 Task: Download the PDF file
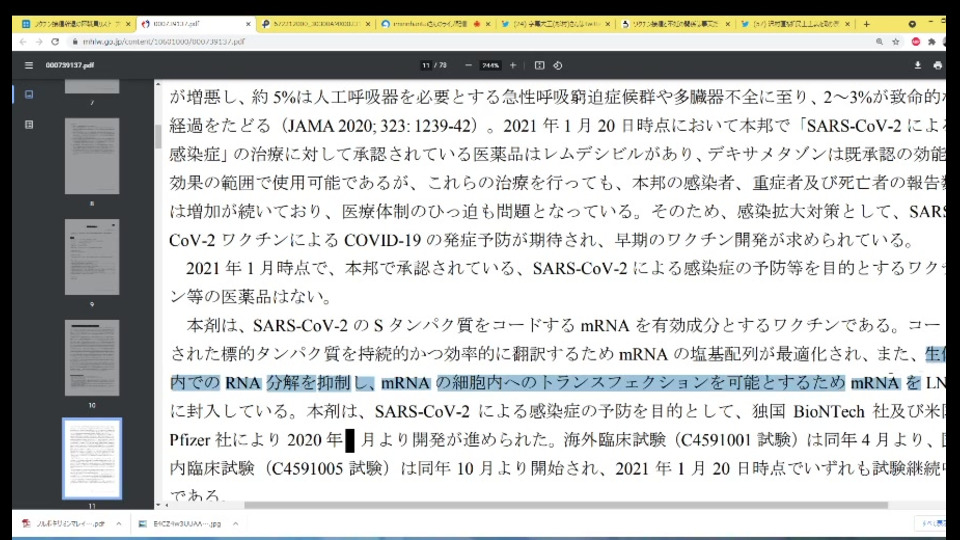tap(917, 65)
